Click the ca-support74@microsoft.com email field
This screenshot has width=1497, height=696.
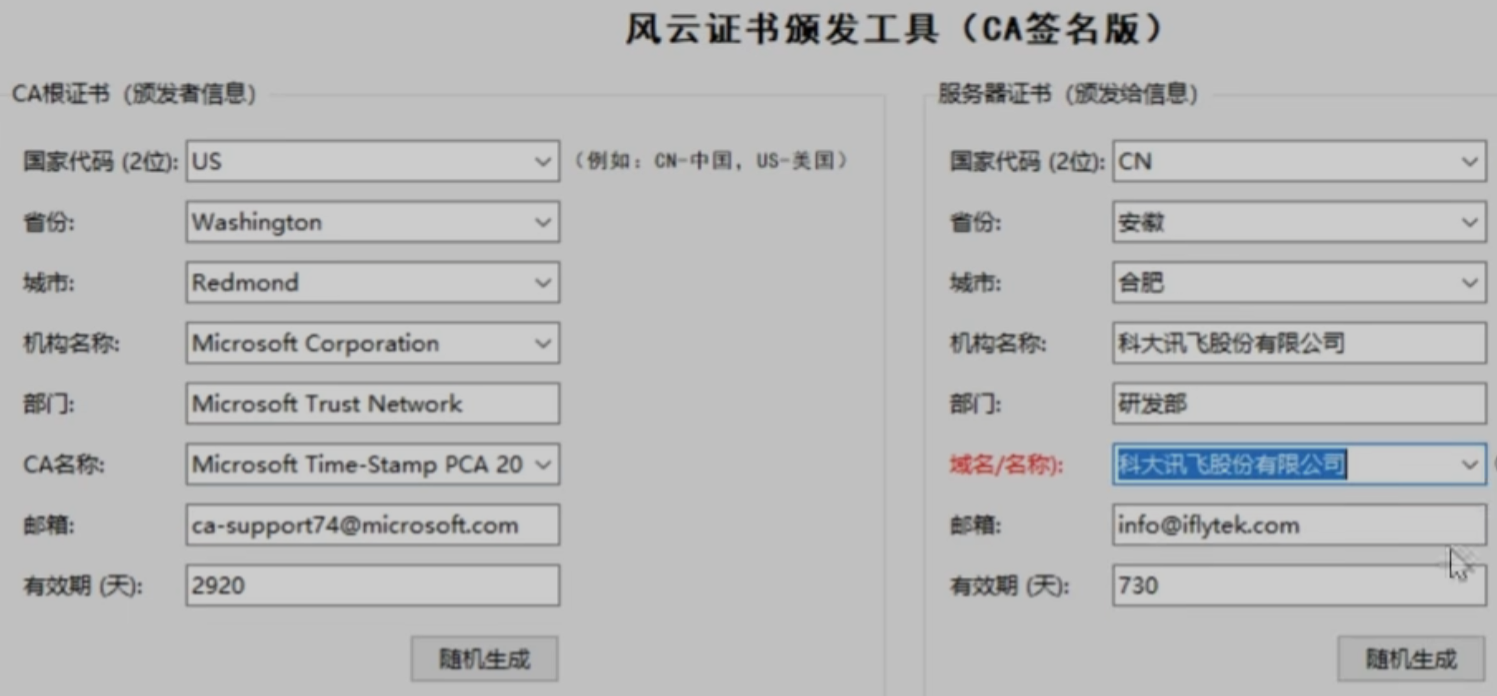pyautogui.click(x=372, y=525)
